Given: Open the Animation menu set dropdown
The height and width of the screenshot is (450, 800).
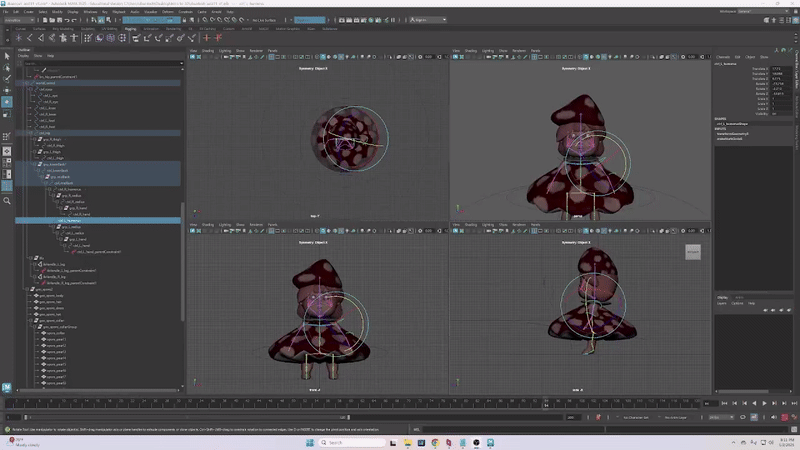Looking at the screenshot, I should pyautogui.click(x=18, y=19).
